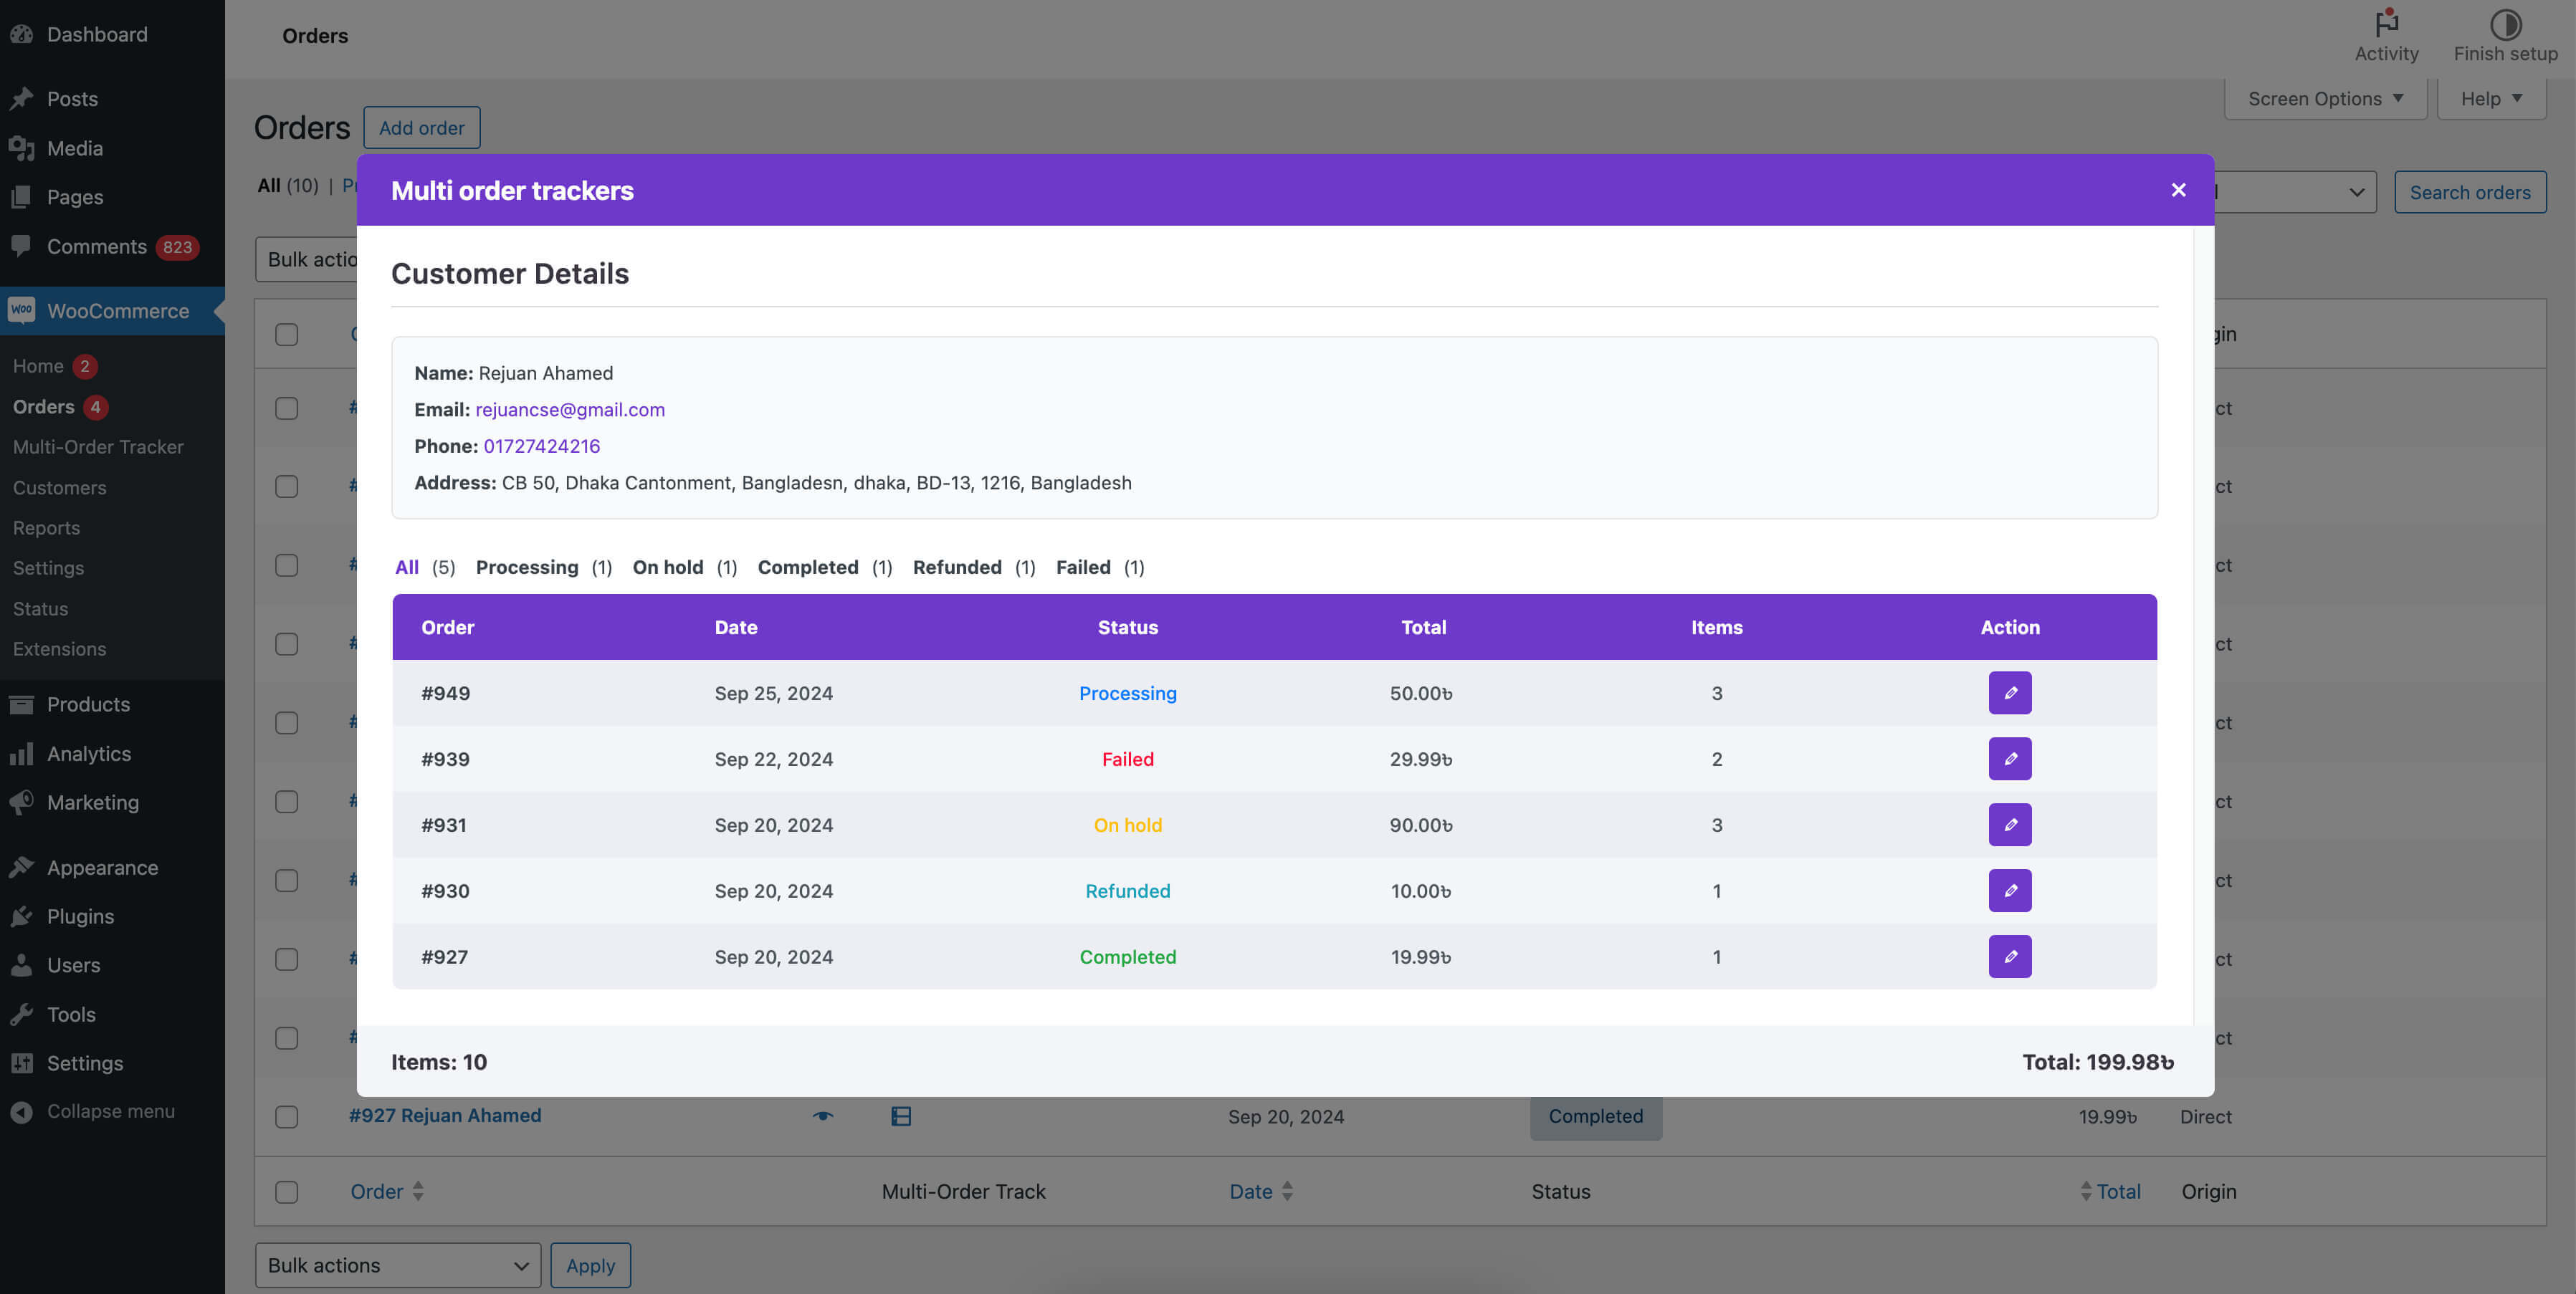Click the Search orders button
Screen dimensions: 2576x1294
(2470, 191)
